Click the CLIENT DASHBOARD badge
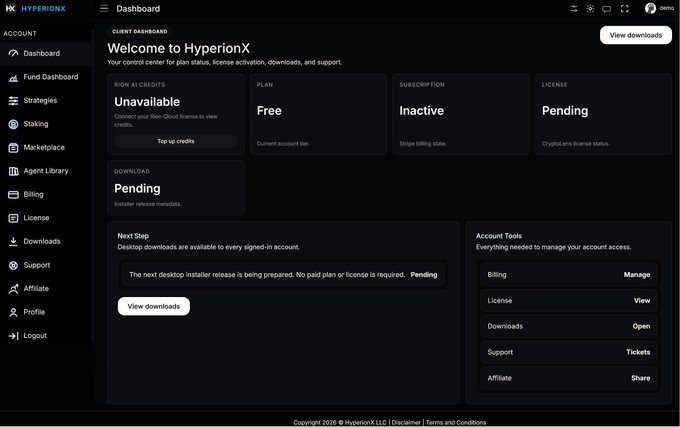Viewport: 680px width, 427px height. (140, 31)
